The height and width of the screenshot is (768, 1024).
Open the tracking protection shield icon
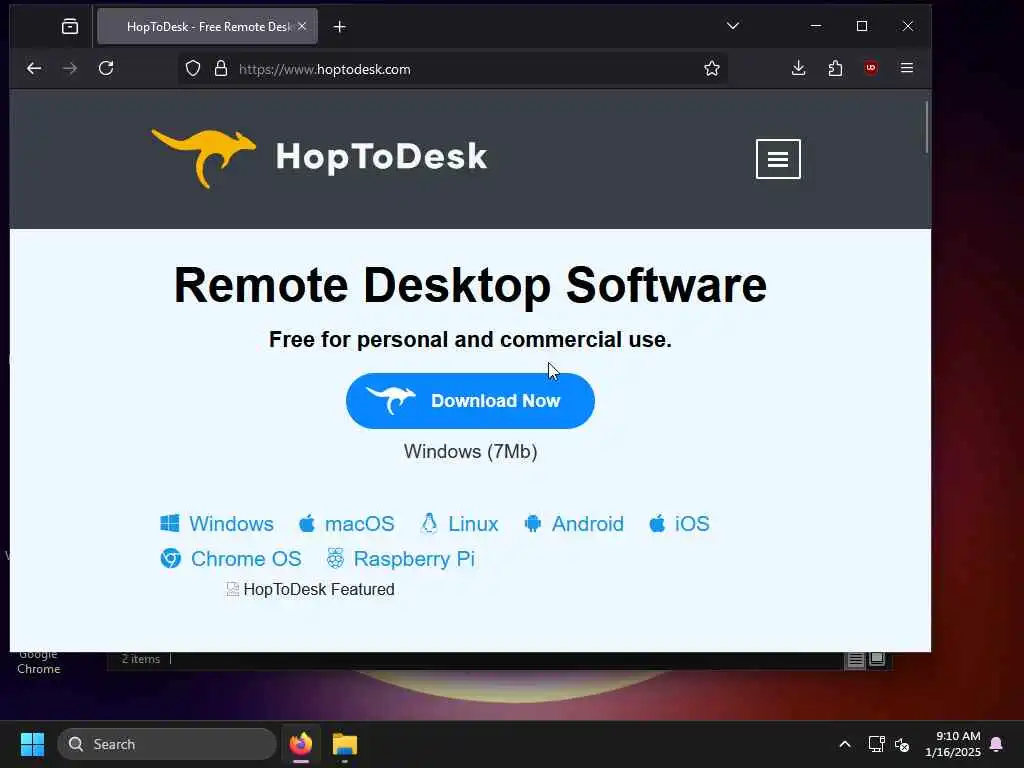(x=193, y=69)
